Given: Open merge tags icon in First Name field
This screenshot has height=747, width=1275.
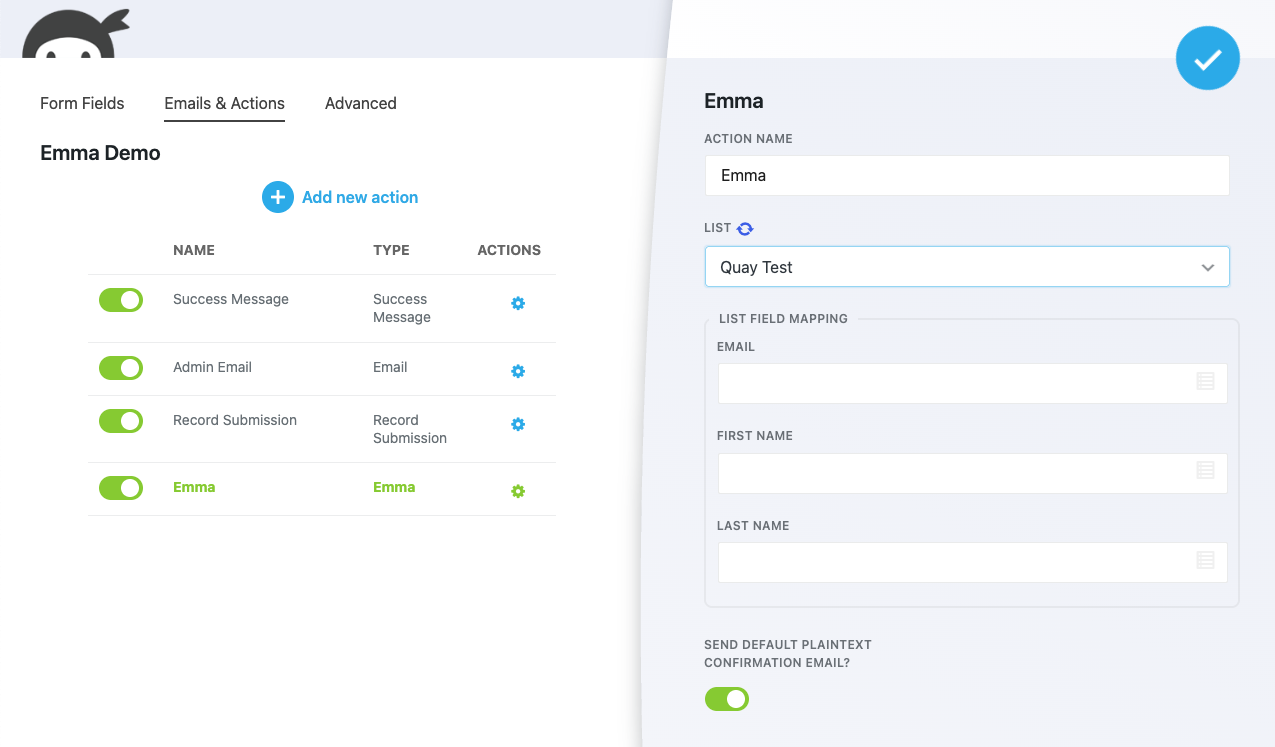Looking at the screenshot, I should click(1205, 470).
